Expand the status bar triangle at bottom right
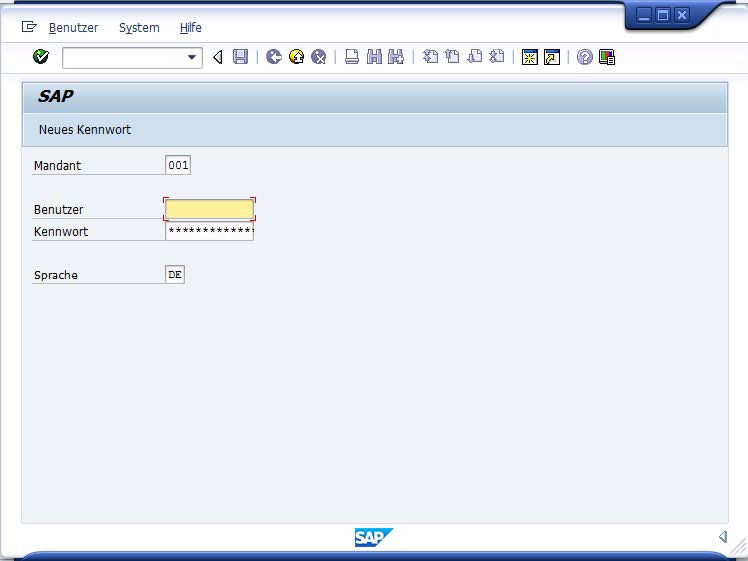Viewport: 748px width, 561px height. pos(723,537)
